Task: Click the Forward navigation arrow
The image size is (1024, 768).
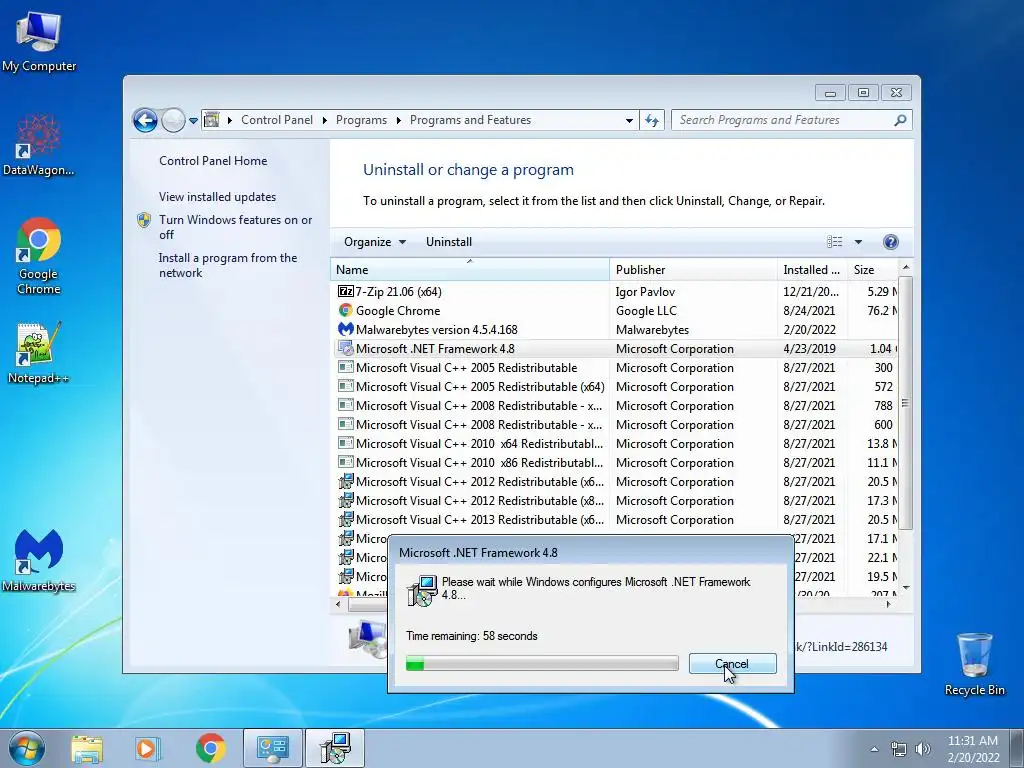Action: point(173,120)
